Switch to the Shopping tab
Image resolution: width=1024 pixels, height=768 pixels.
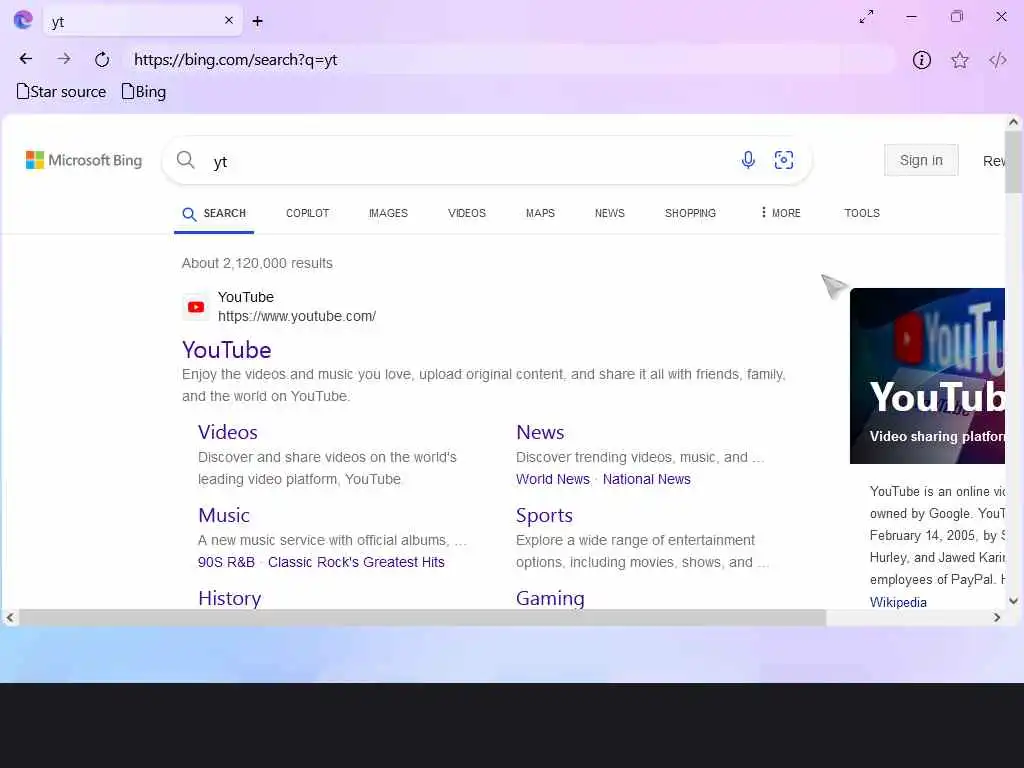pos(690,214)
